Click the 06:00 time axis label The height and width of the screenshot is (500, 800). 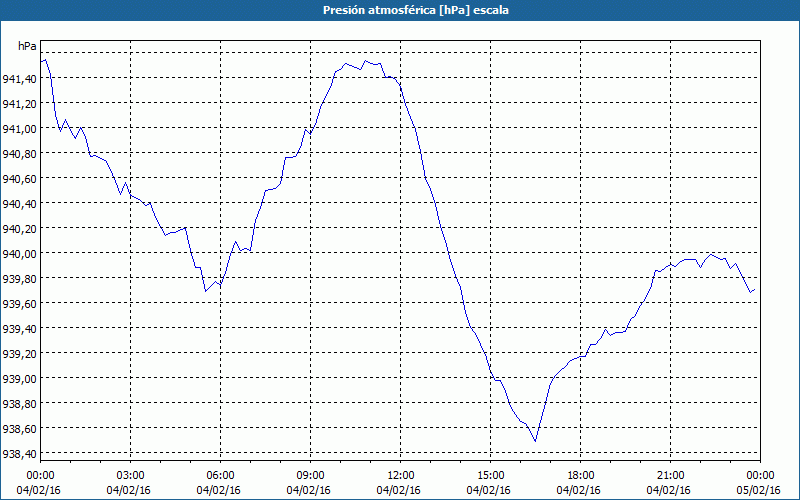(x=220, y=476)
